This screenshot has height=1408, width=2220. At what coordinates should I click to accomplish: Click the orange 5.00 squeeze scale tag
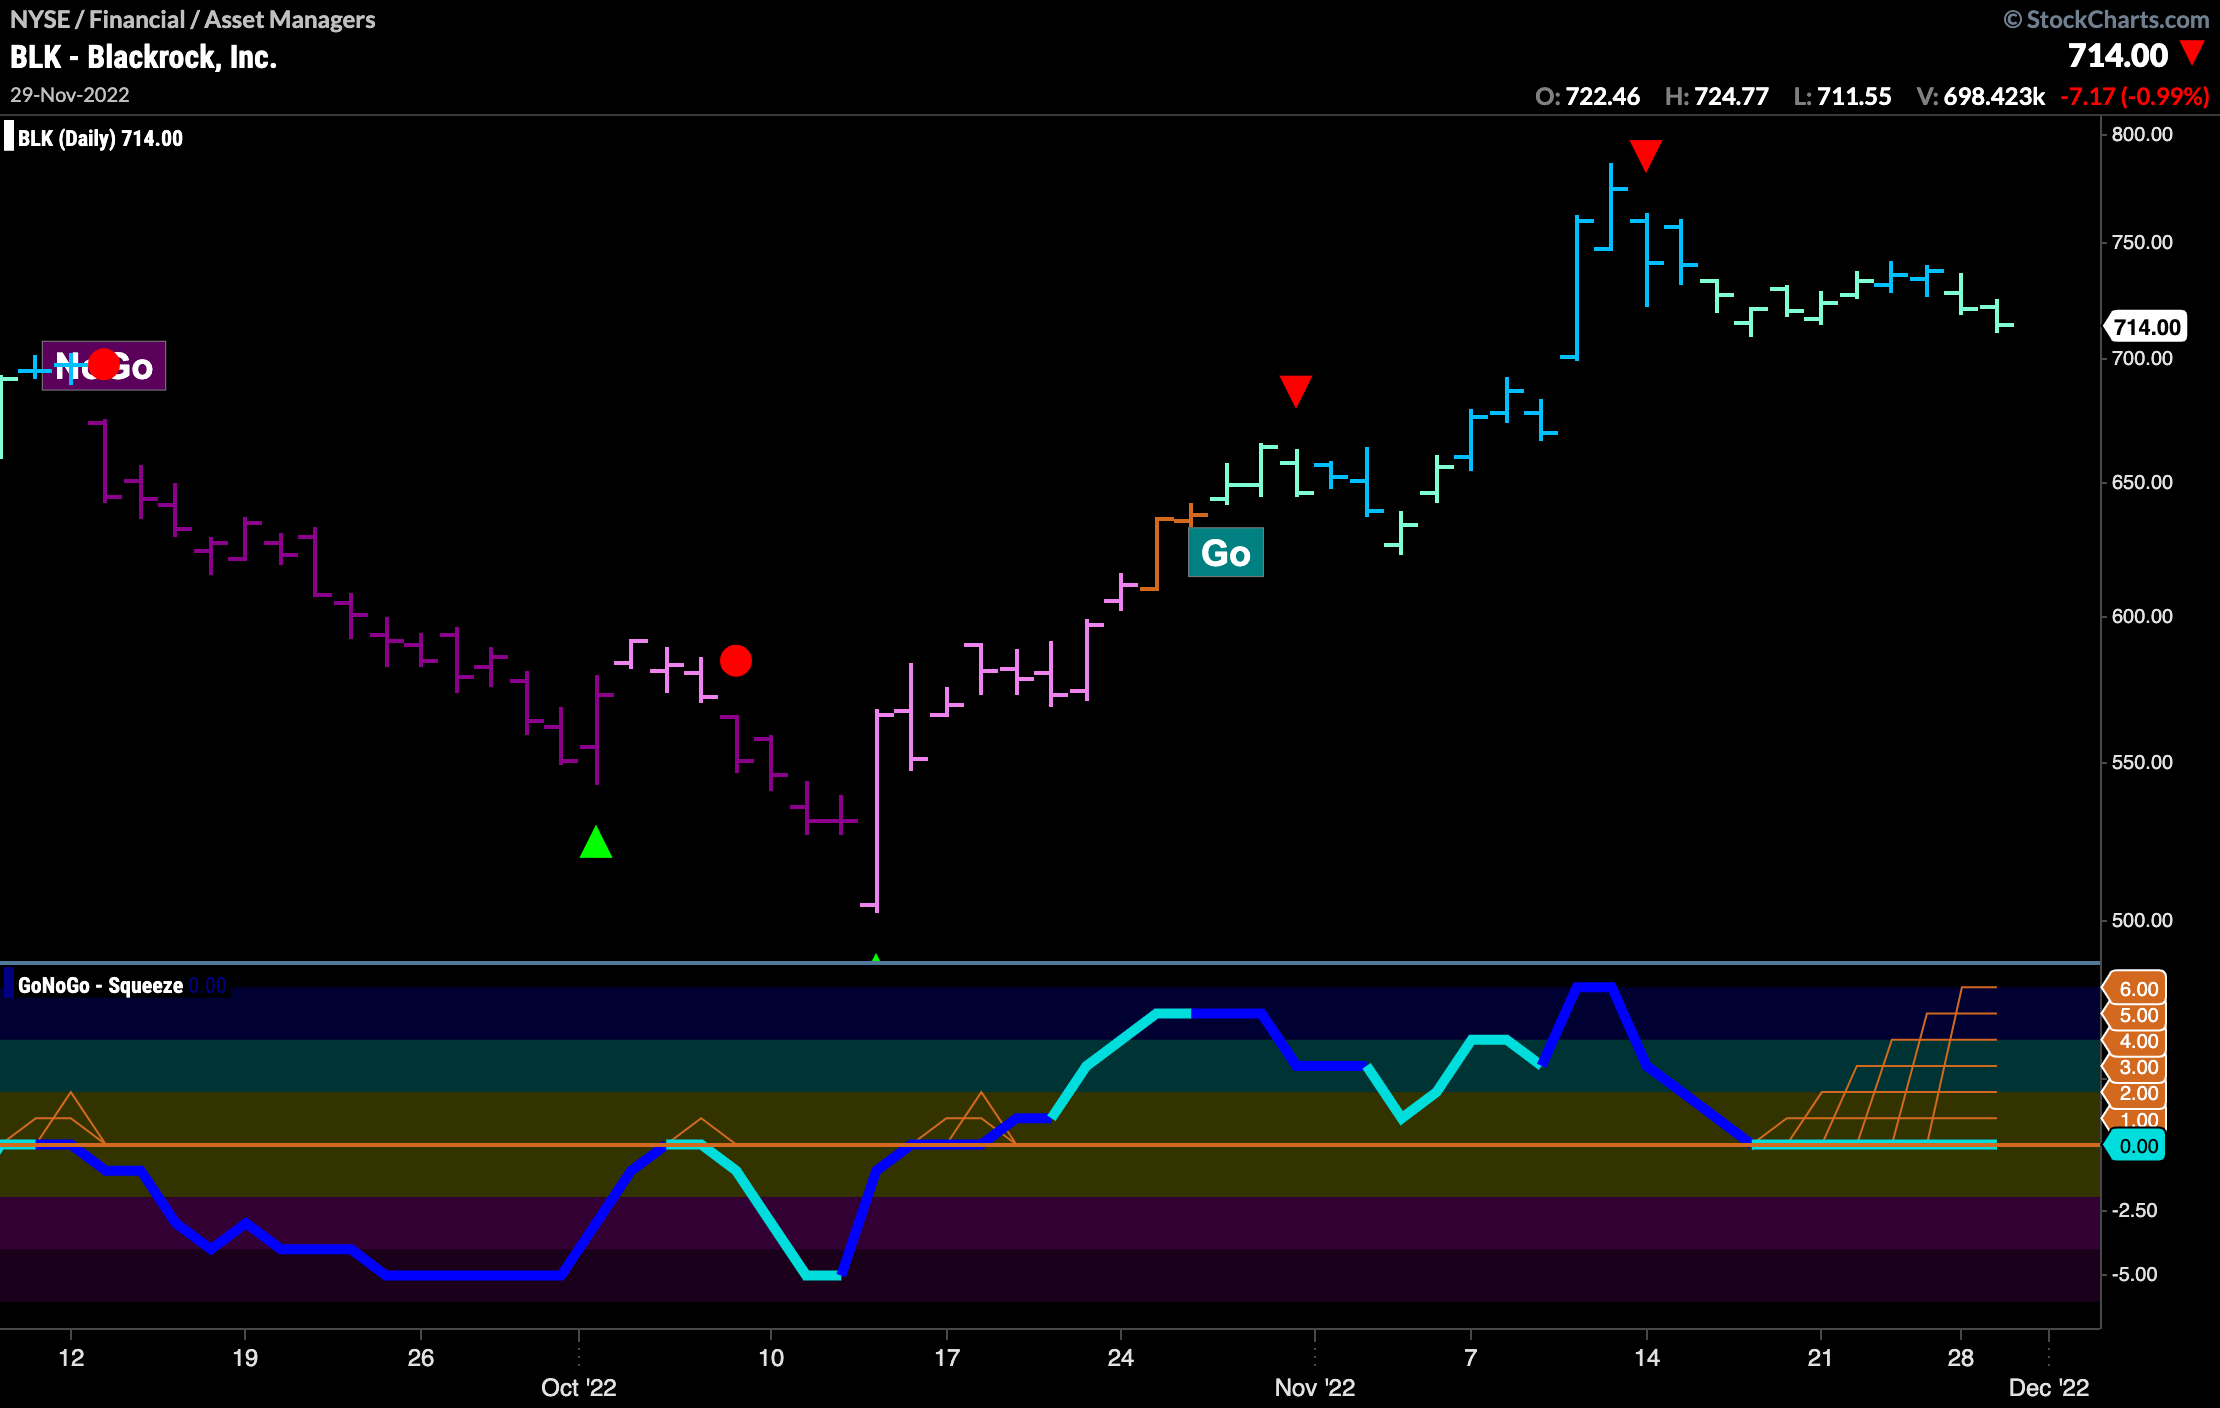tap(2136, 1015)
